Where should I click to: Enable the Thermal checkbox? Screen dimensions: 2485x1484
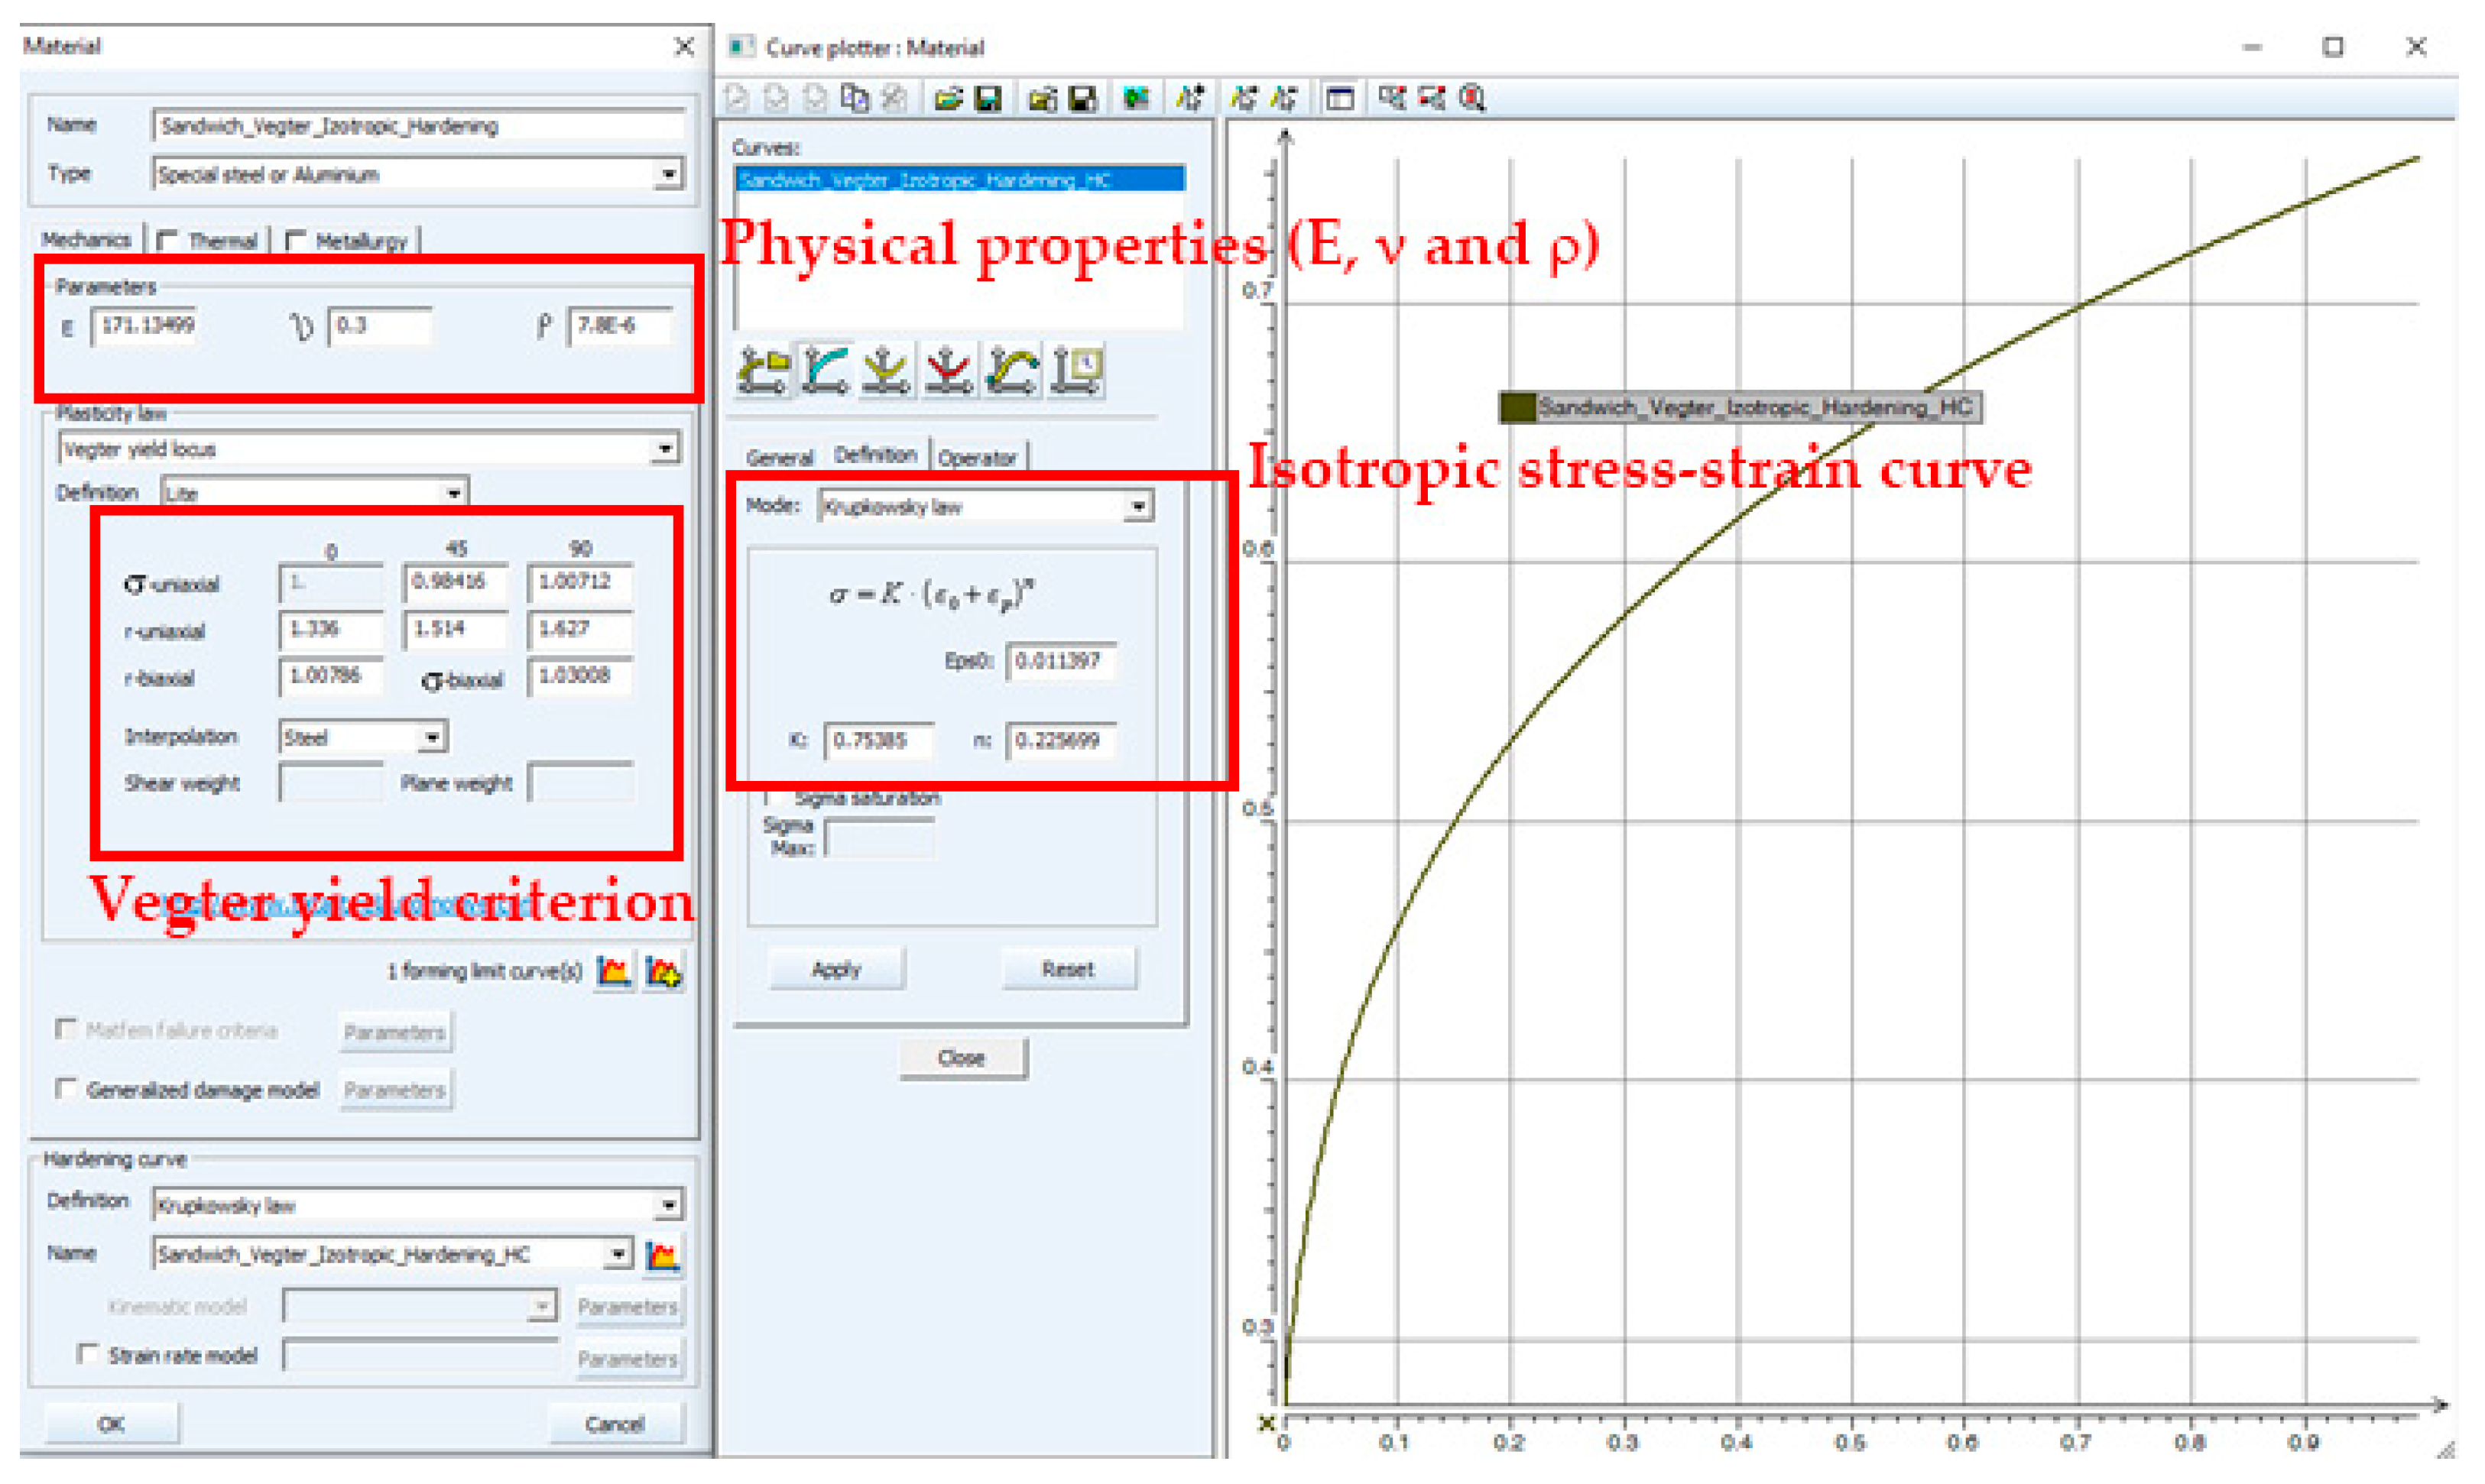(167, 241)
